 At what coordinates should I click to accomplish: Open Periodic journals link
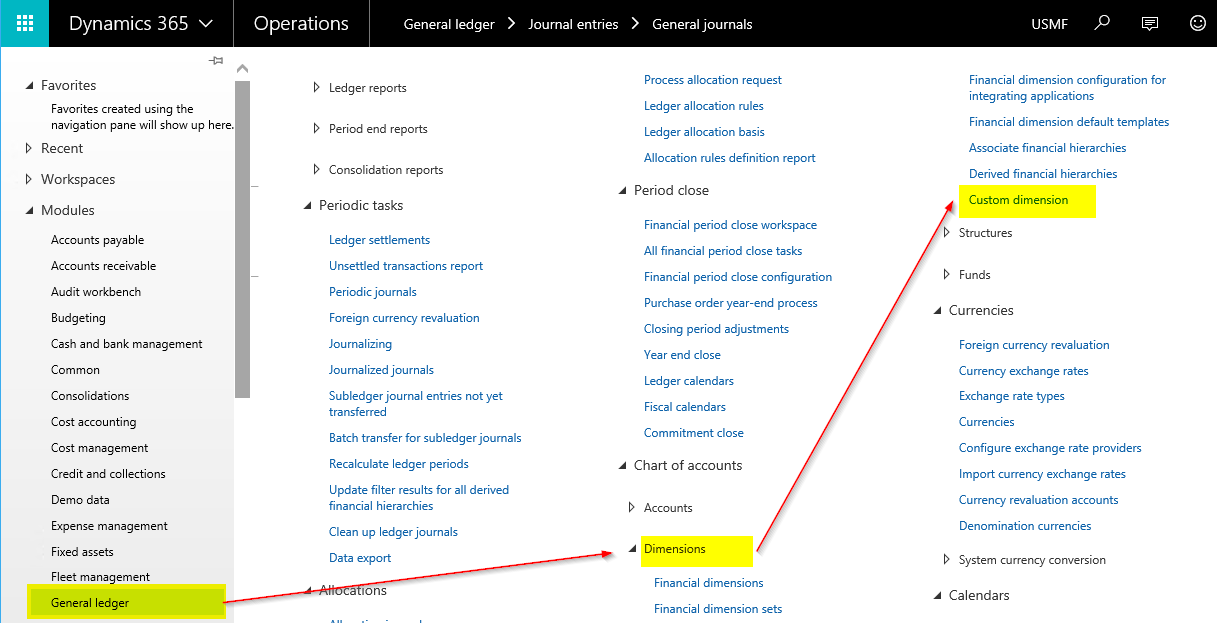tap(373, 292)
